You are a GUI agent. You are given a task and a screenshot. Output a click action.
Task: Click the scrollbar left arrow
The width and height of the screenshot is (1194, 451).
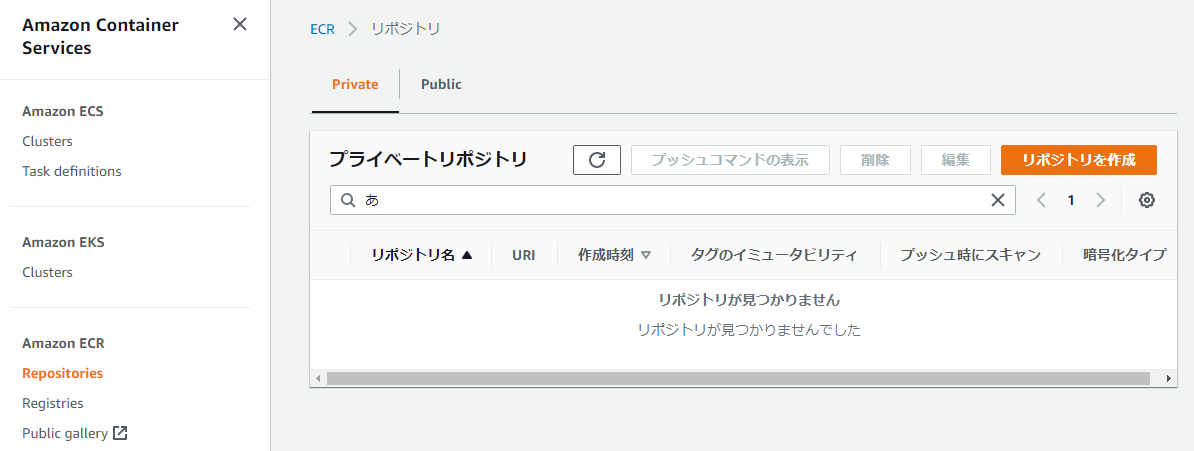pyautogui.click(x=318, y=378)
